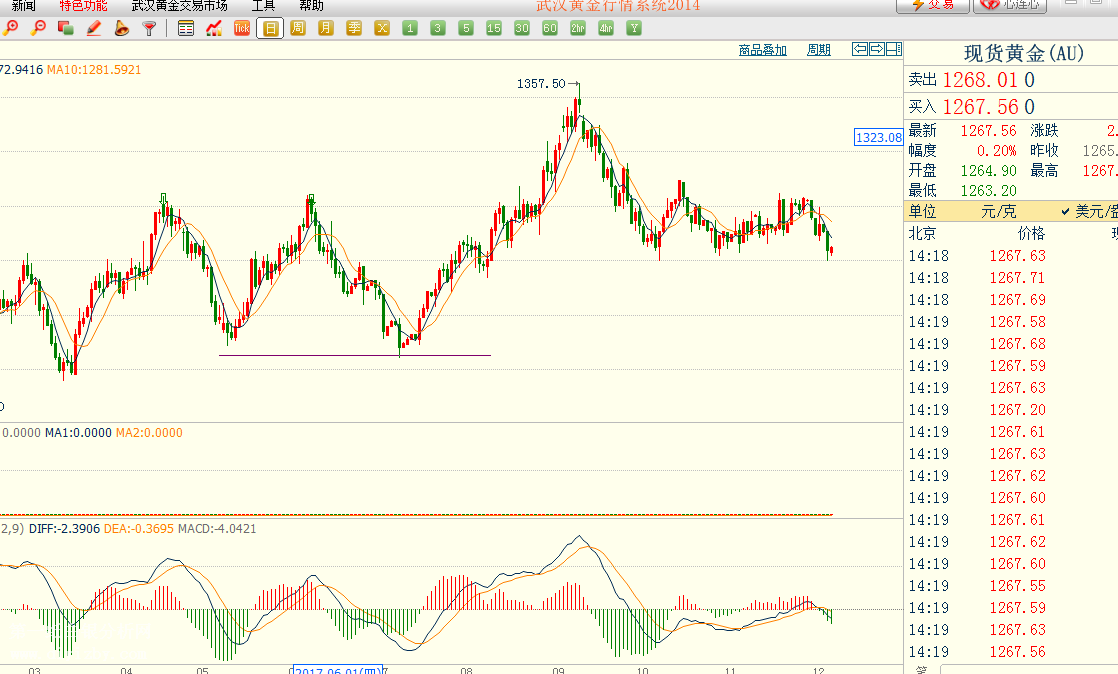Click the 2017 date marker on timeline
Viewport: 1118px width, 674px height.
click(x=337, y=670)
